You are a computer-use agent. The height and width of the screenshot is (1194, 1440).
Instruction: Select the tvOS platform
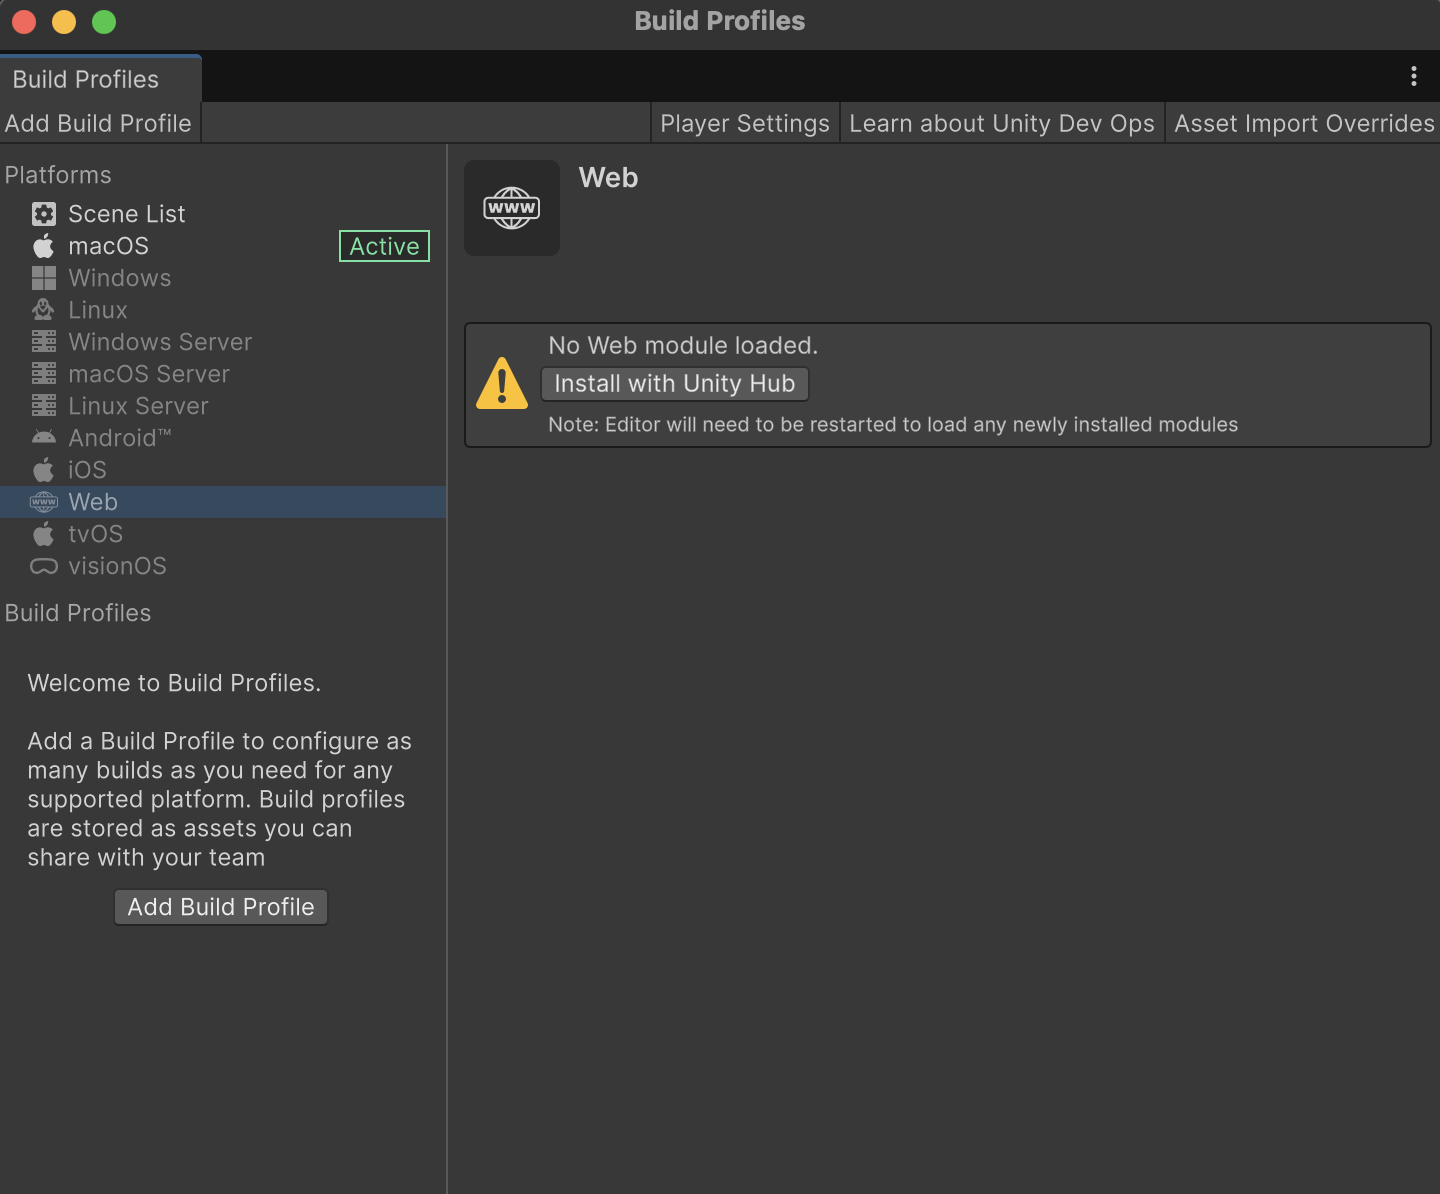pos(223,534)
